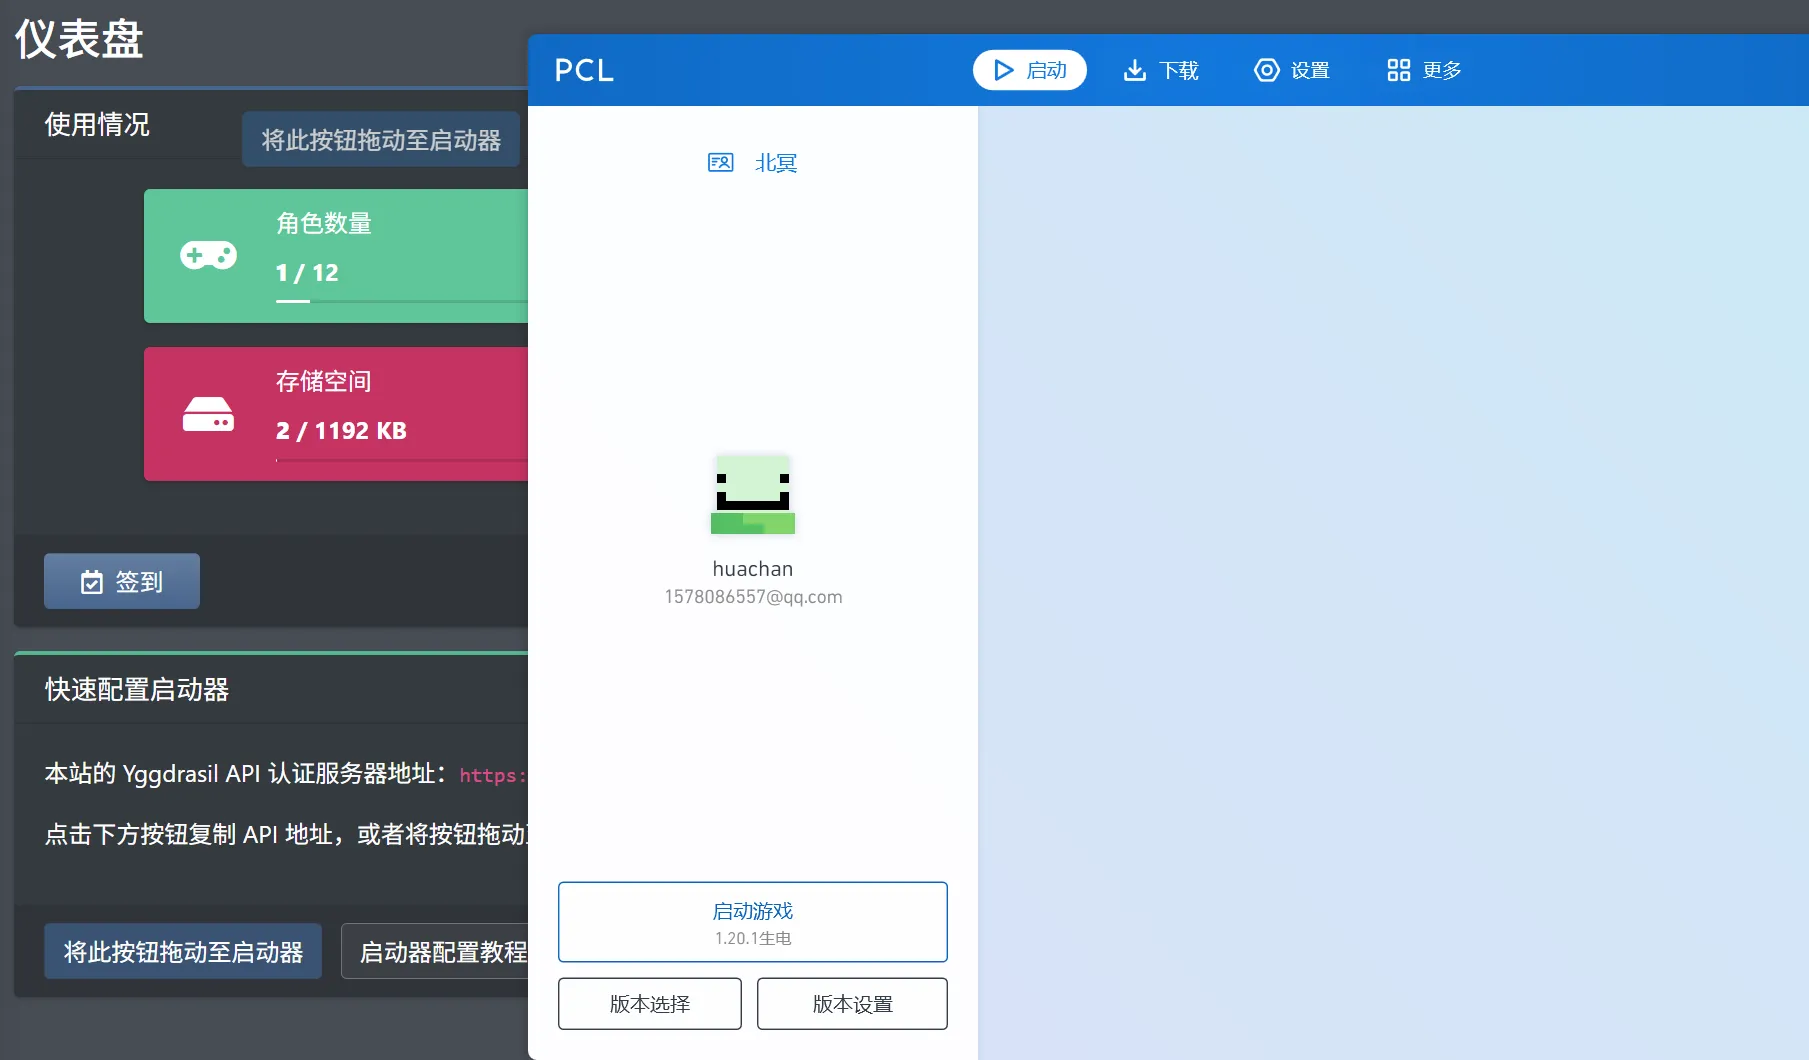Open 版本选择 to choose a version

pos(650,1004)
